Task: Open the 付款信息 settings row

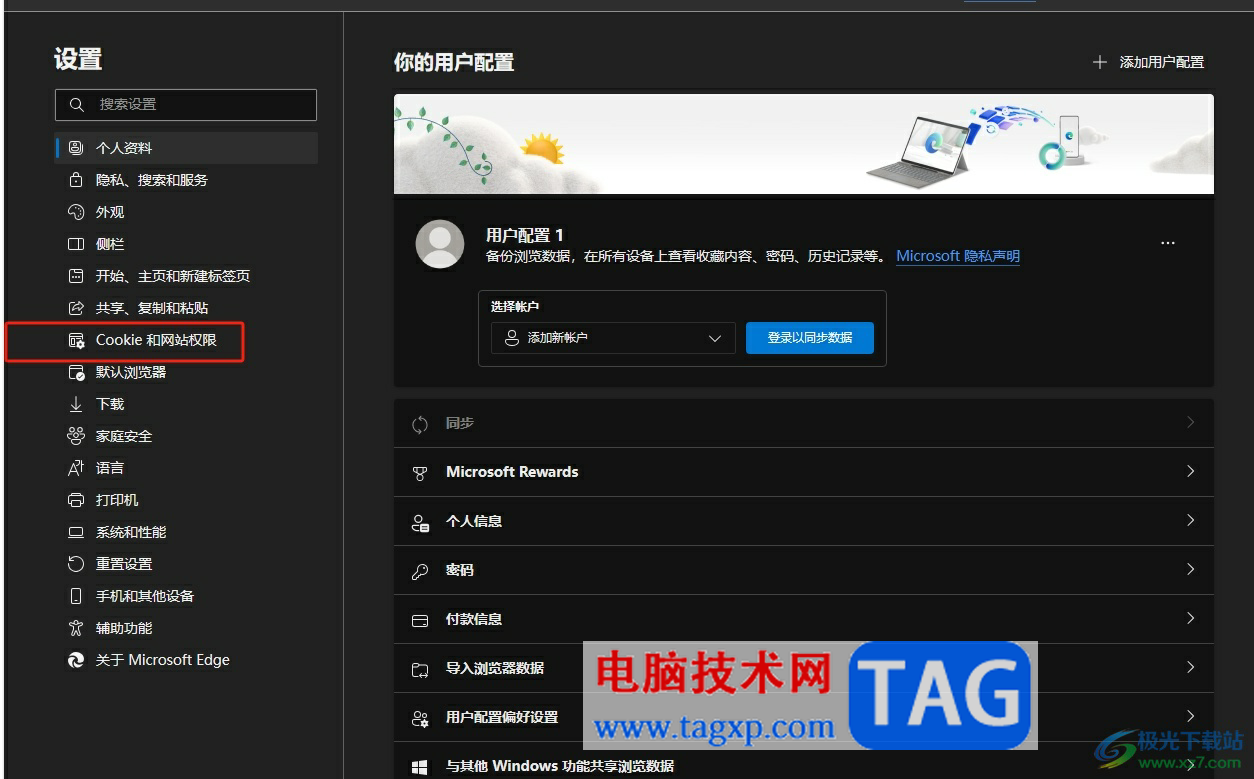Action: click(x=804, y=619)
